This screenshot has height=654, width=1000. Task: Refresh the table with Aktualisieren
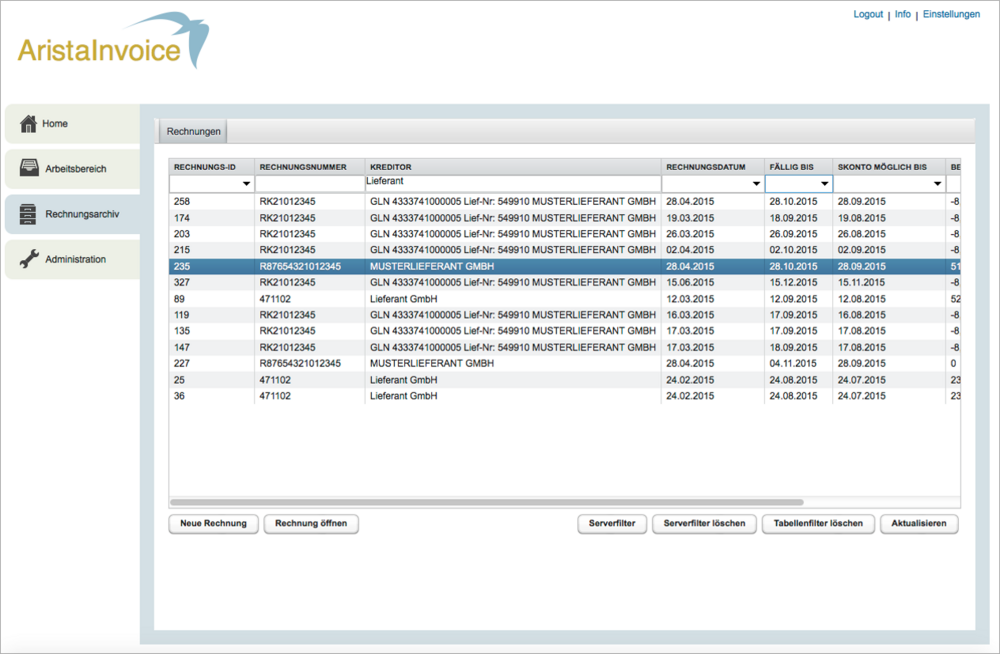coord(919,523)
